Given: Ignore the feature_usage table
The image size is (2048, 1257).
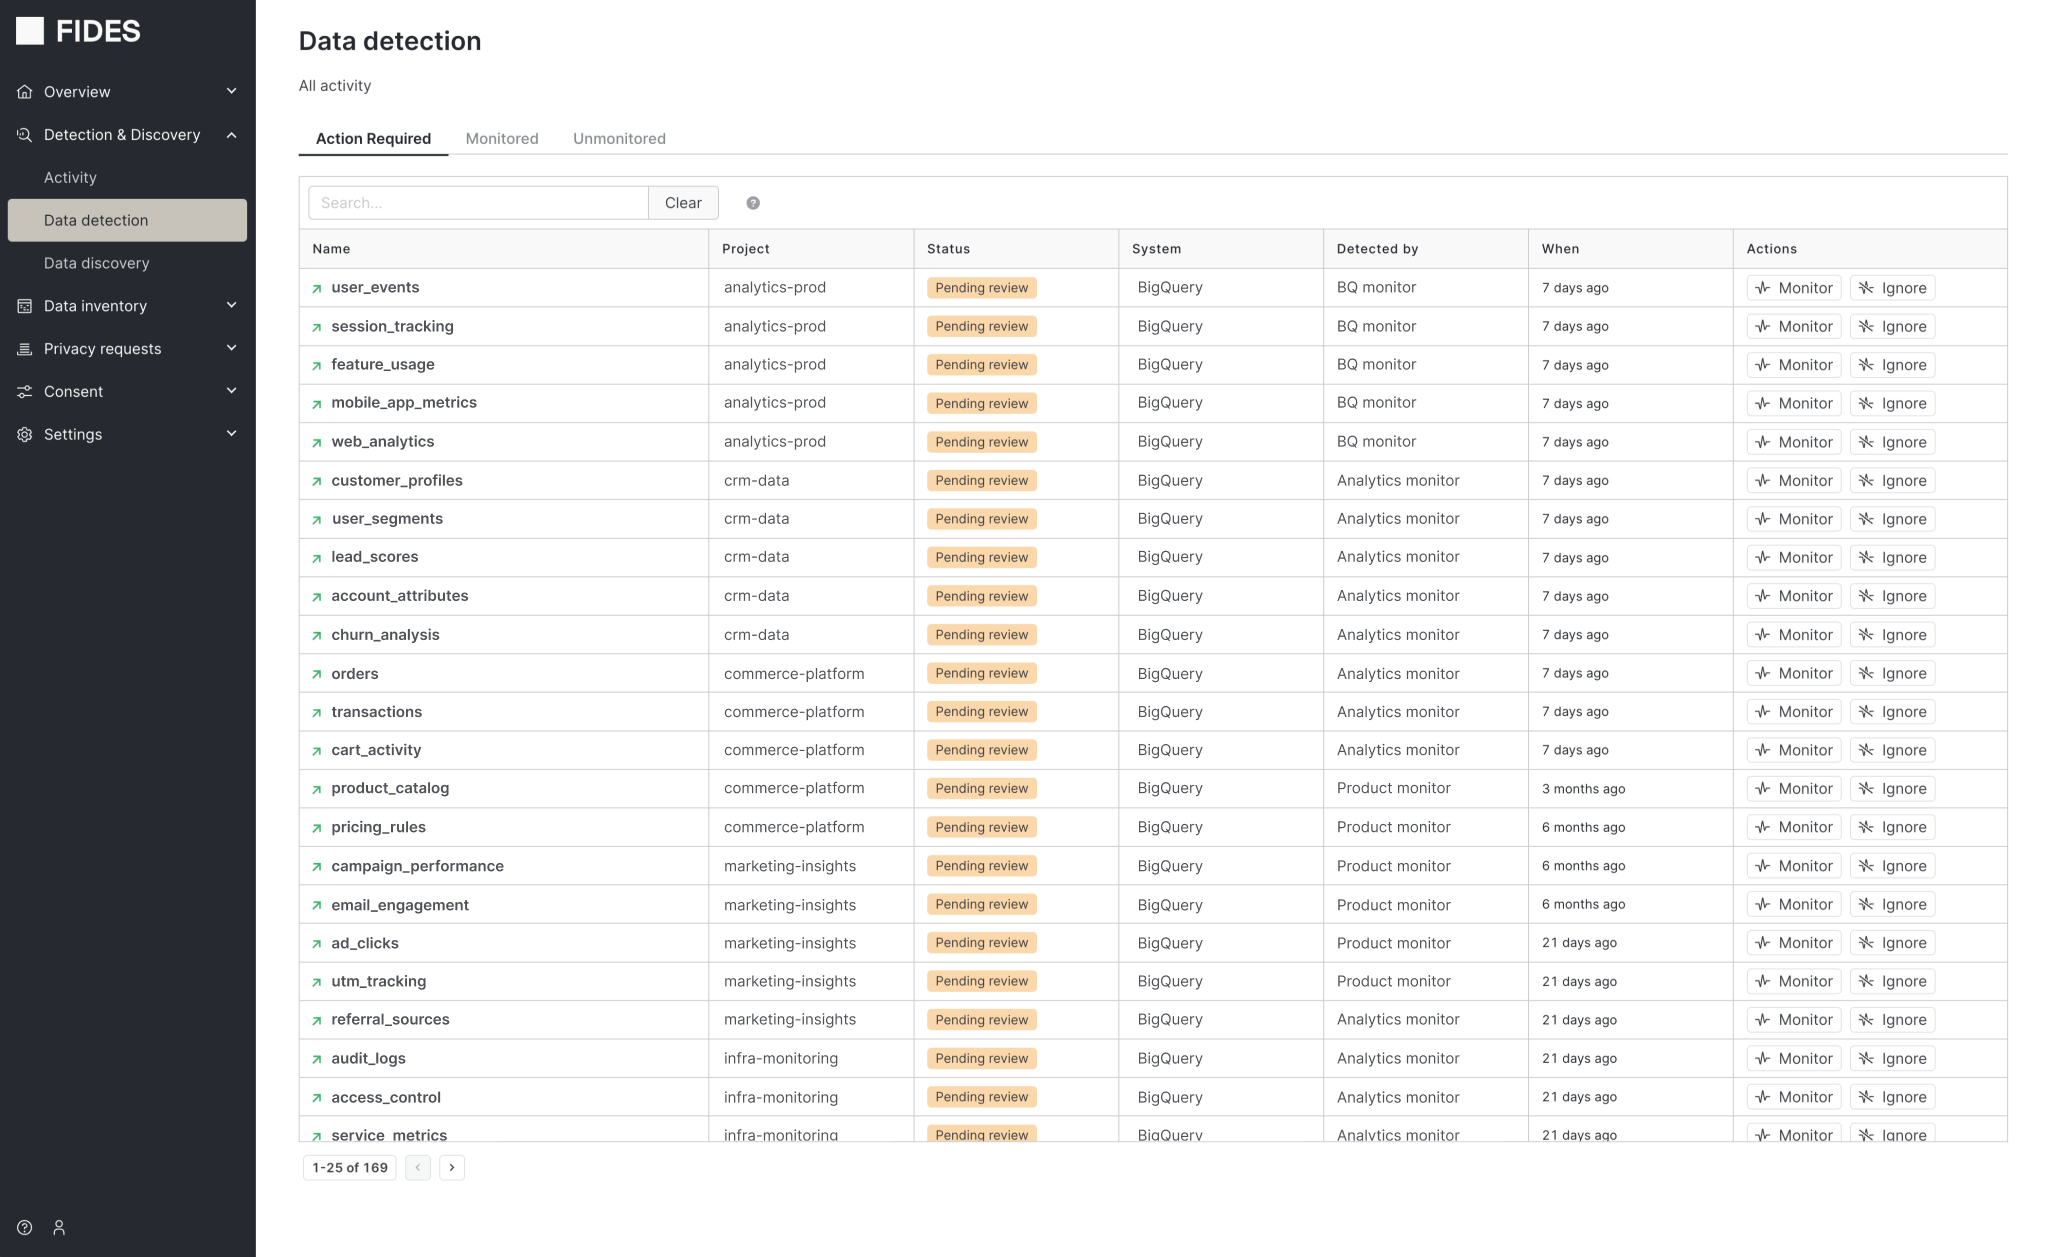Looking at the screenshot, I should 1892,364.
